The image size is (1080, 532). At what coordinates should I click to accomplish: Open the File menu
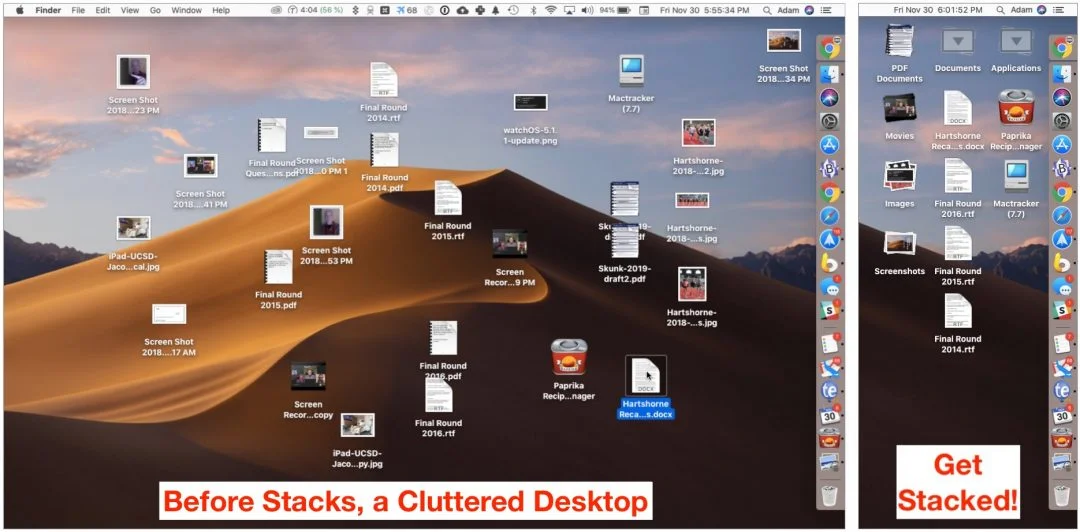[78, 10]
